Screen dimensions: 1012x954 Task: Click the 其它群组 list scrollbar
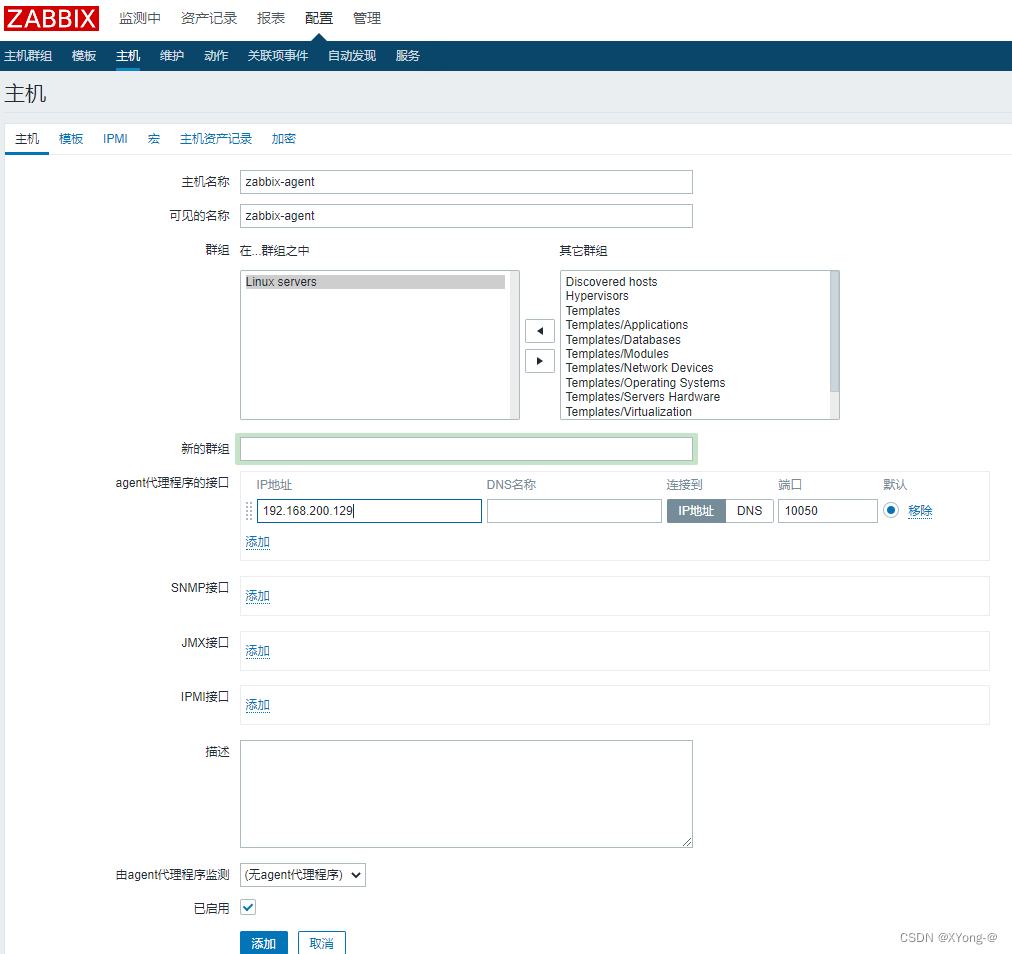[834, 332]
